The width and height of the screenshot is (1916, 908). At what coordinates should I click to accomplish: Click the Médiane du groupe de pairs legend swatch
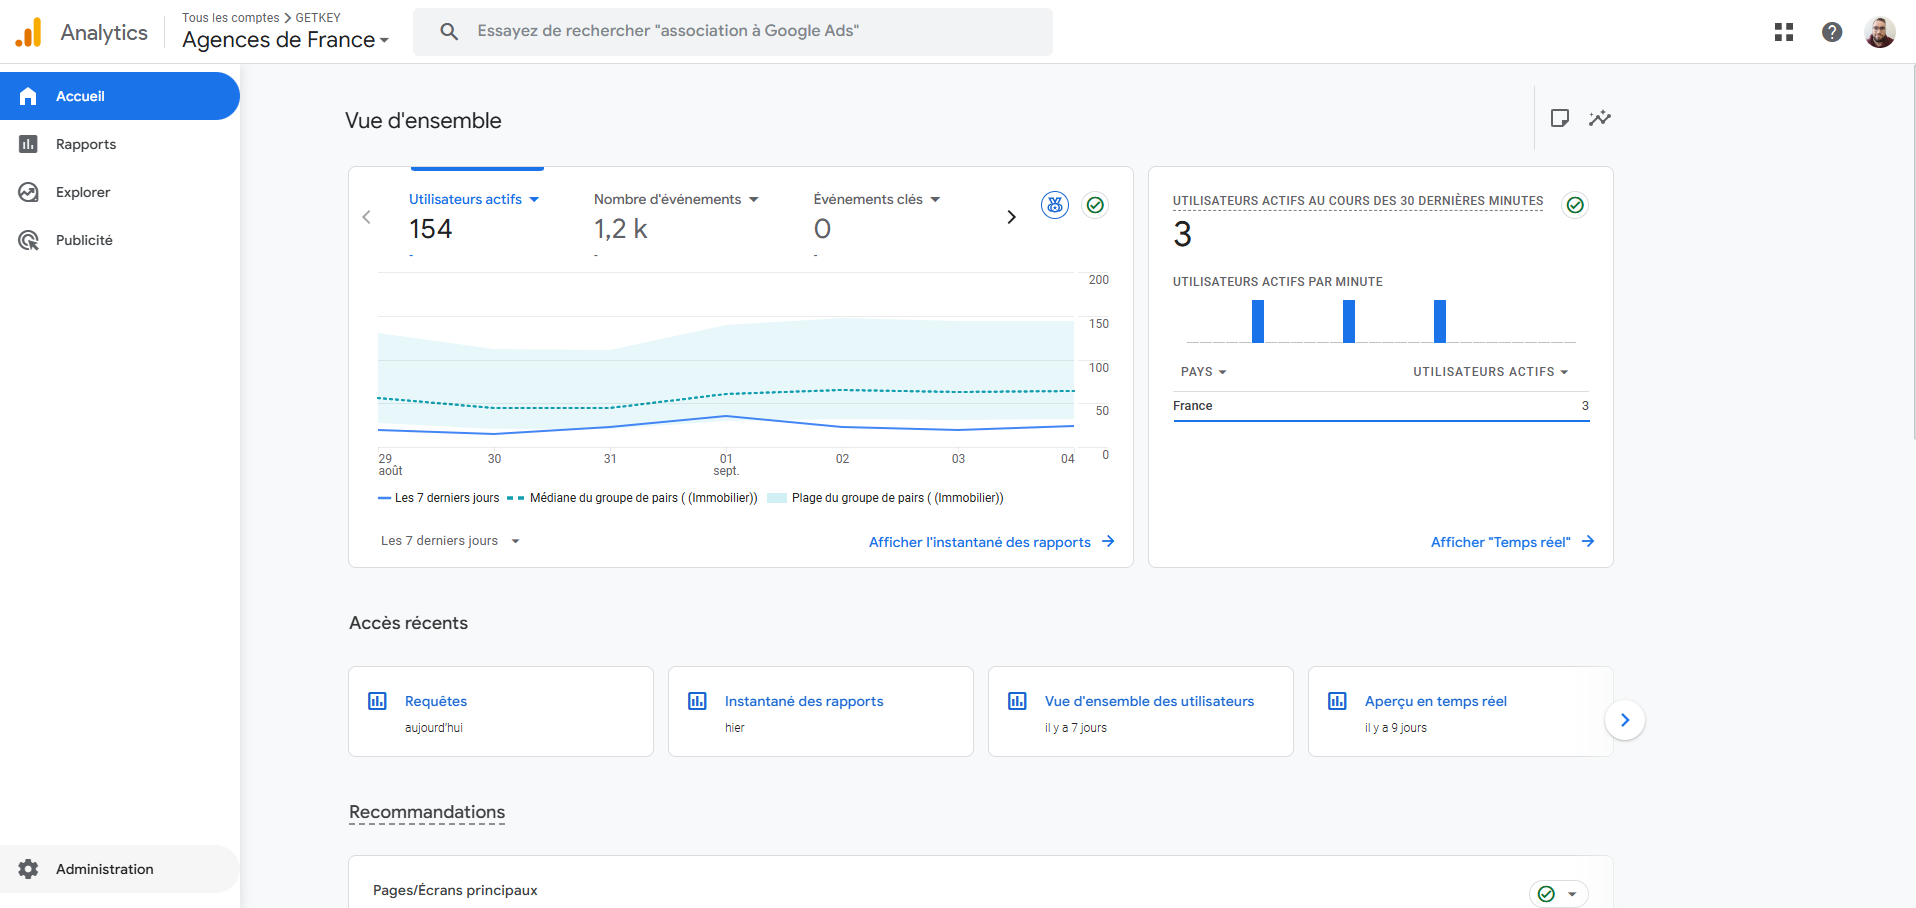[515, 498]
